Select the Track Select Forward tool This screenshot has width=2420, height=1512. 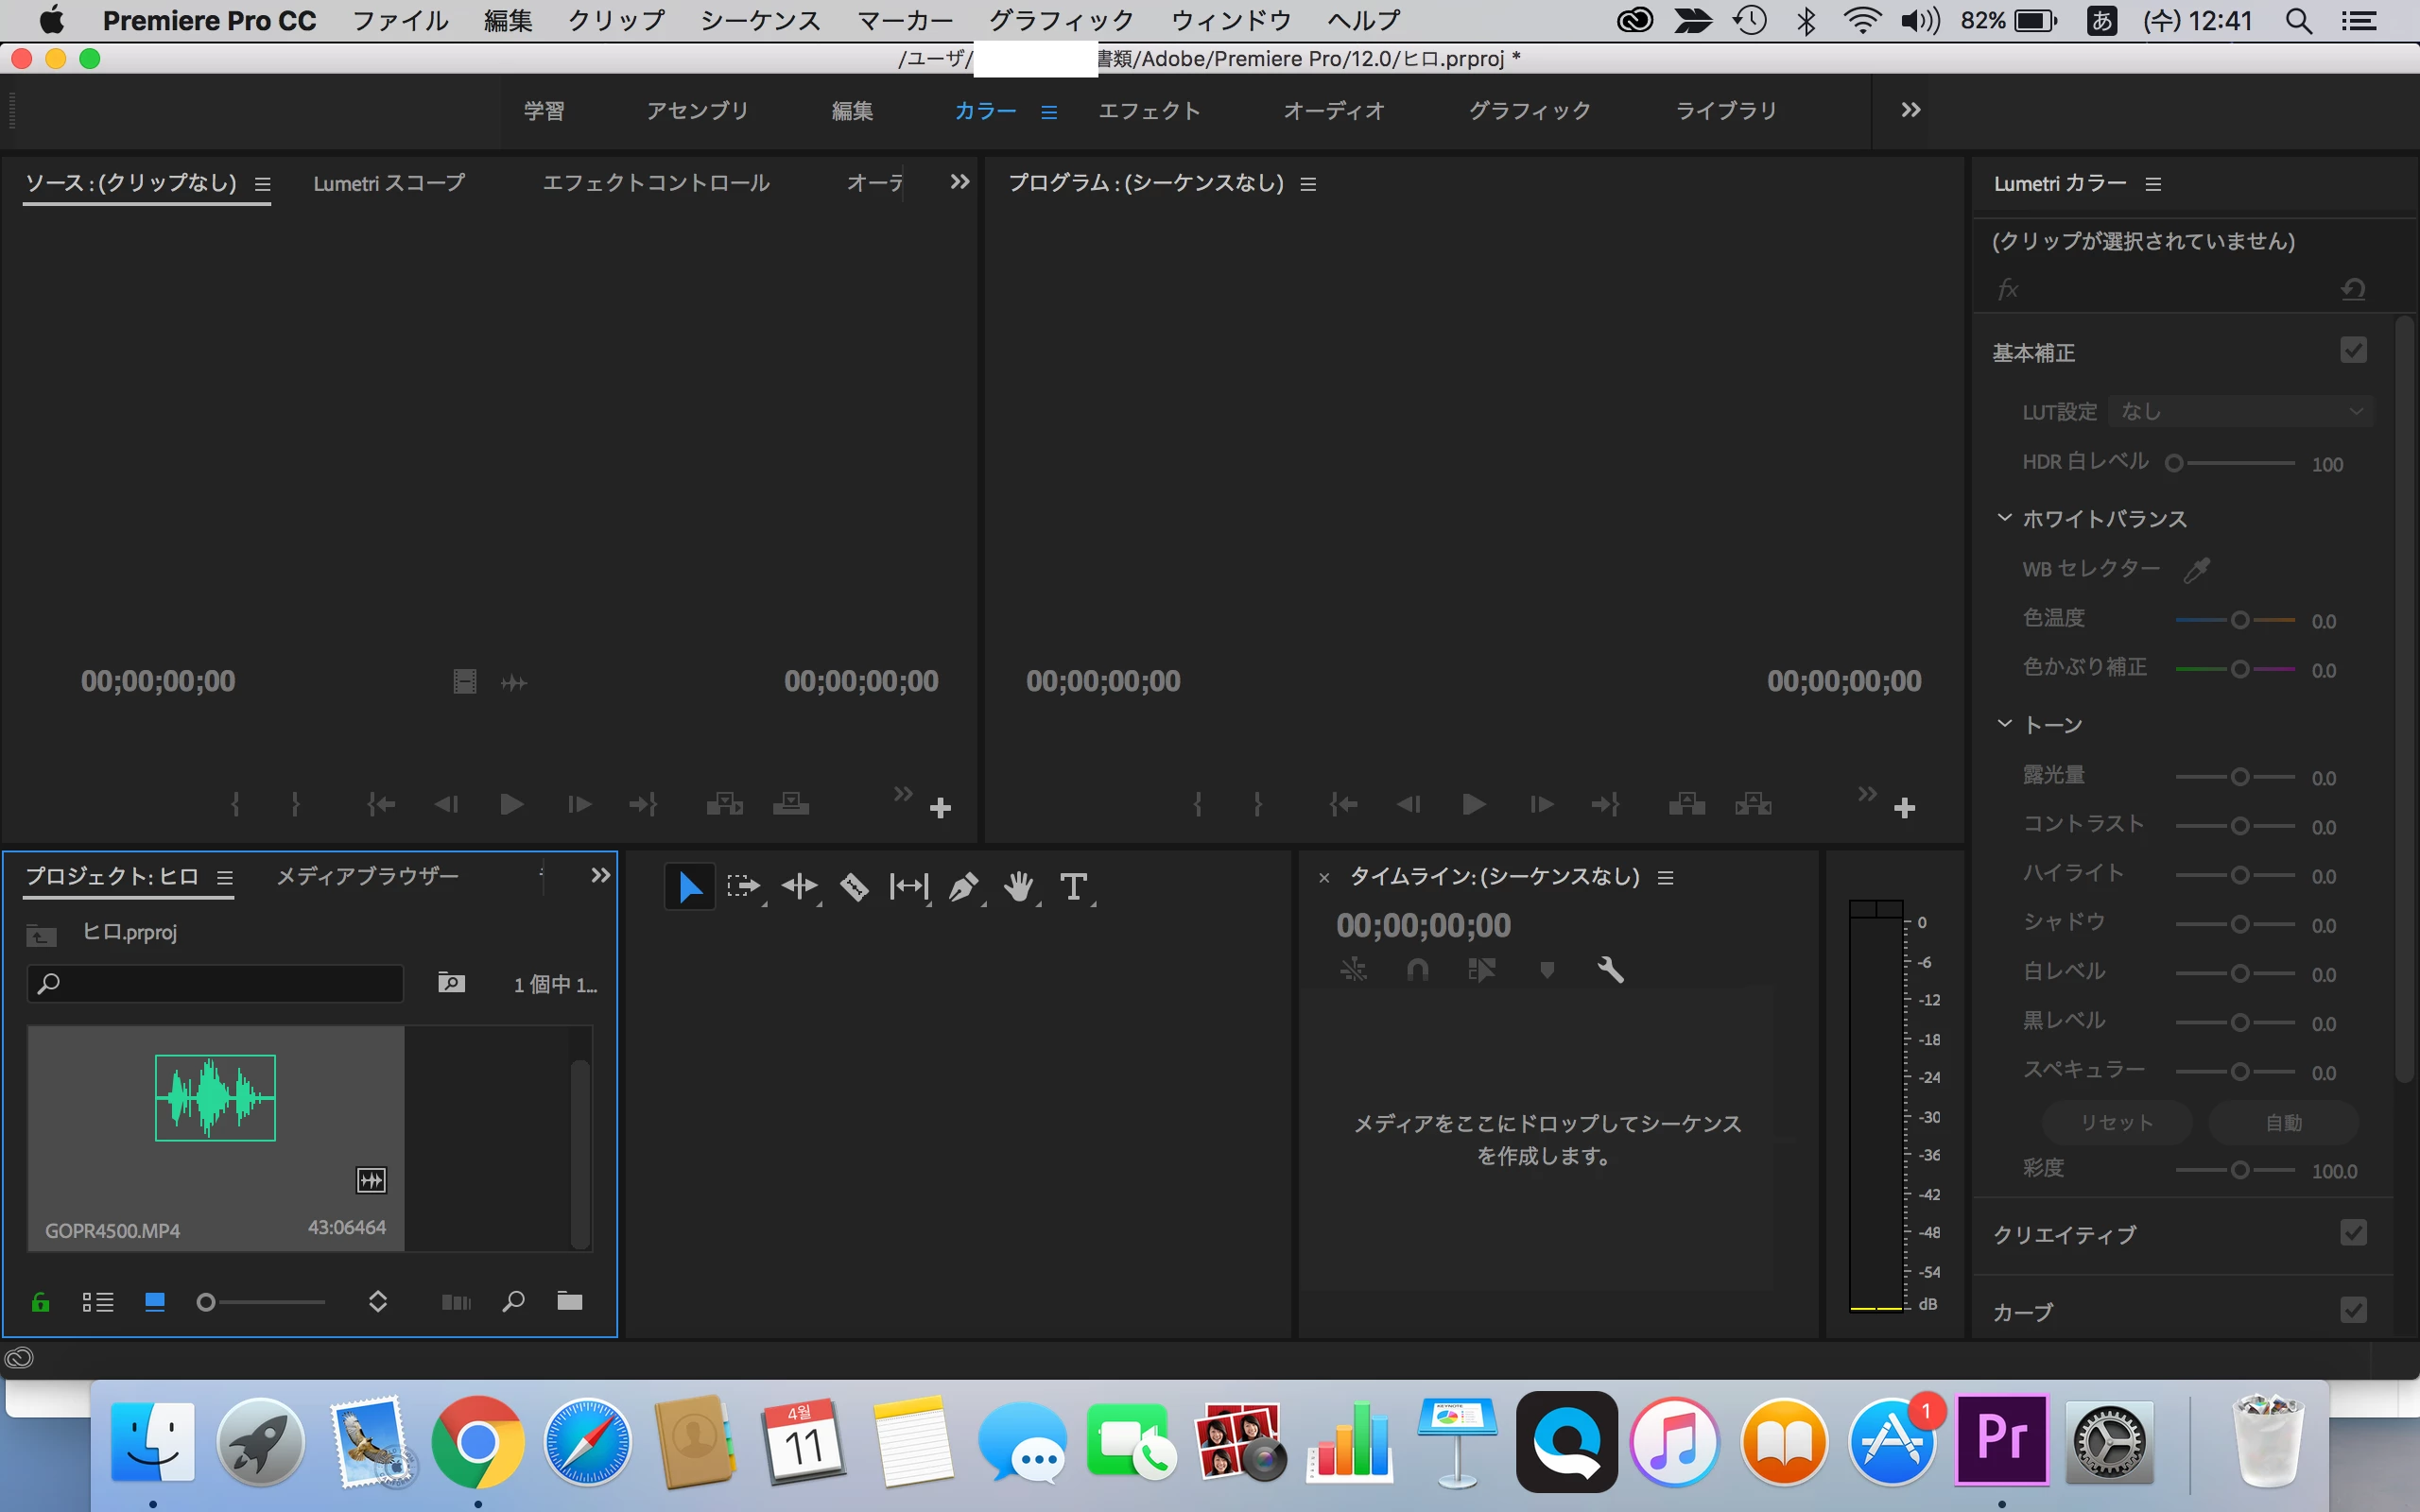click(x=743, y=887)
